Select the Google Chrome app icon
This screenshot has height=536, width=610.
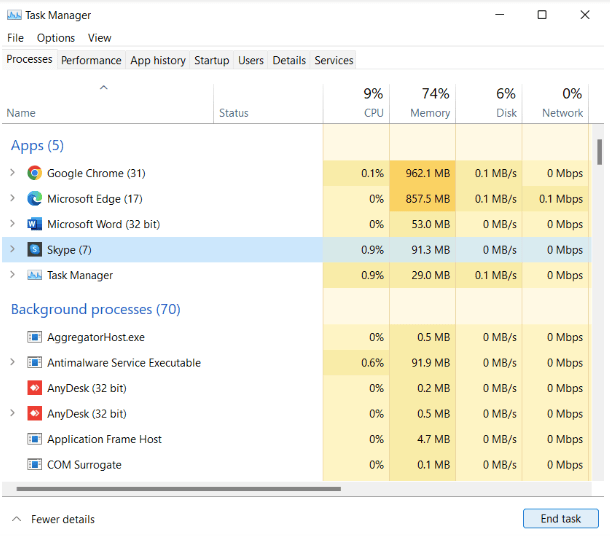point(35,173)
